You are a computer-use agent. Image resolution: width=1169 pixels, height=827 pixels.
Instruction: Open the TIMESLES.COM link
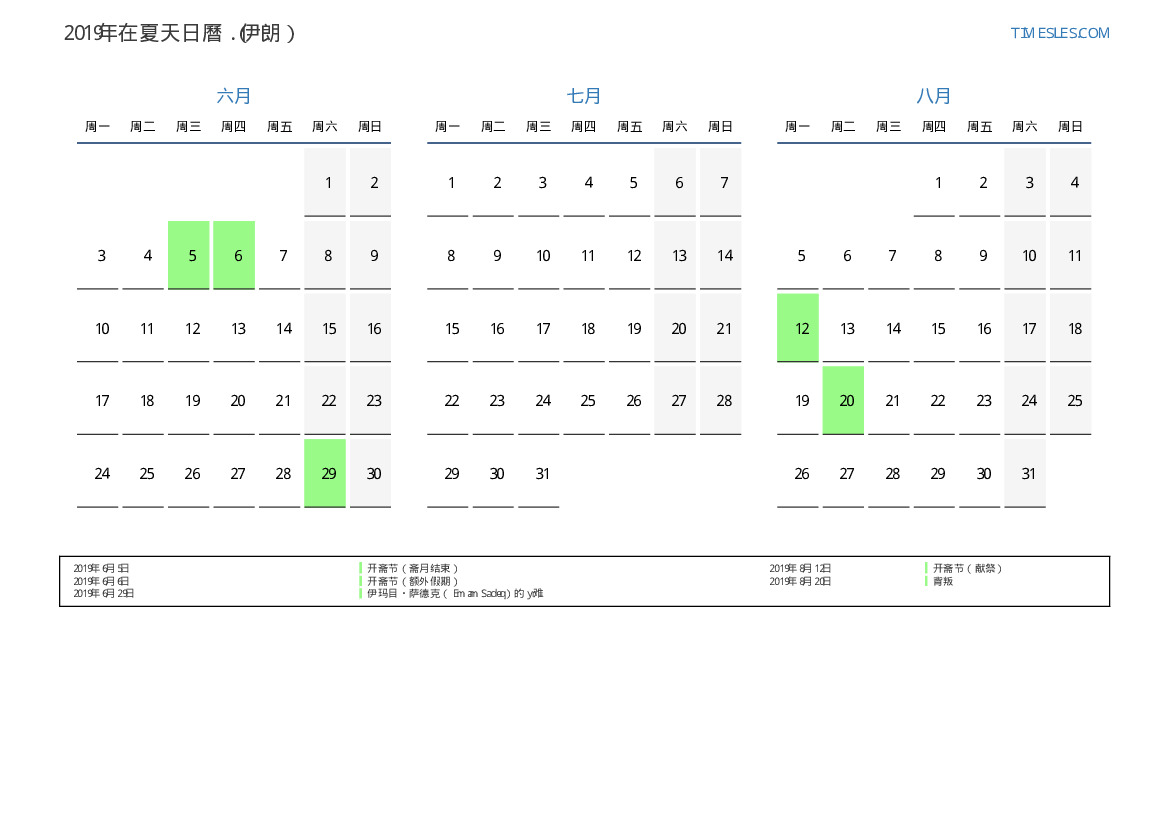point(1059,33)
